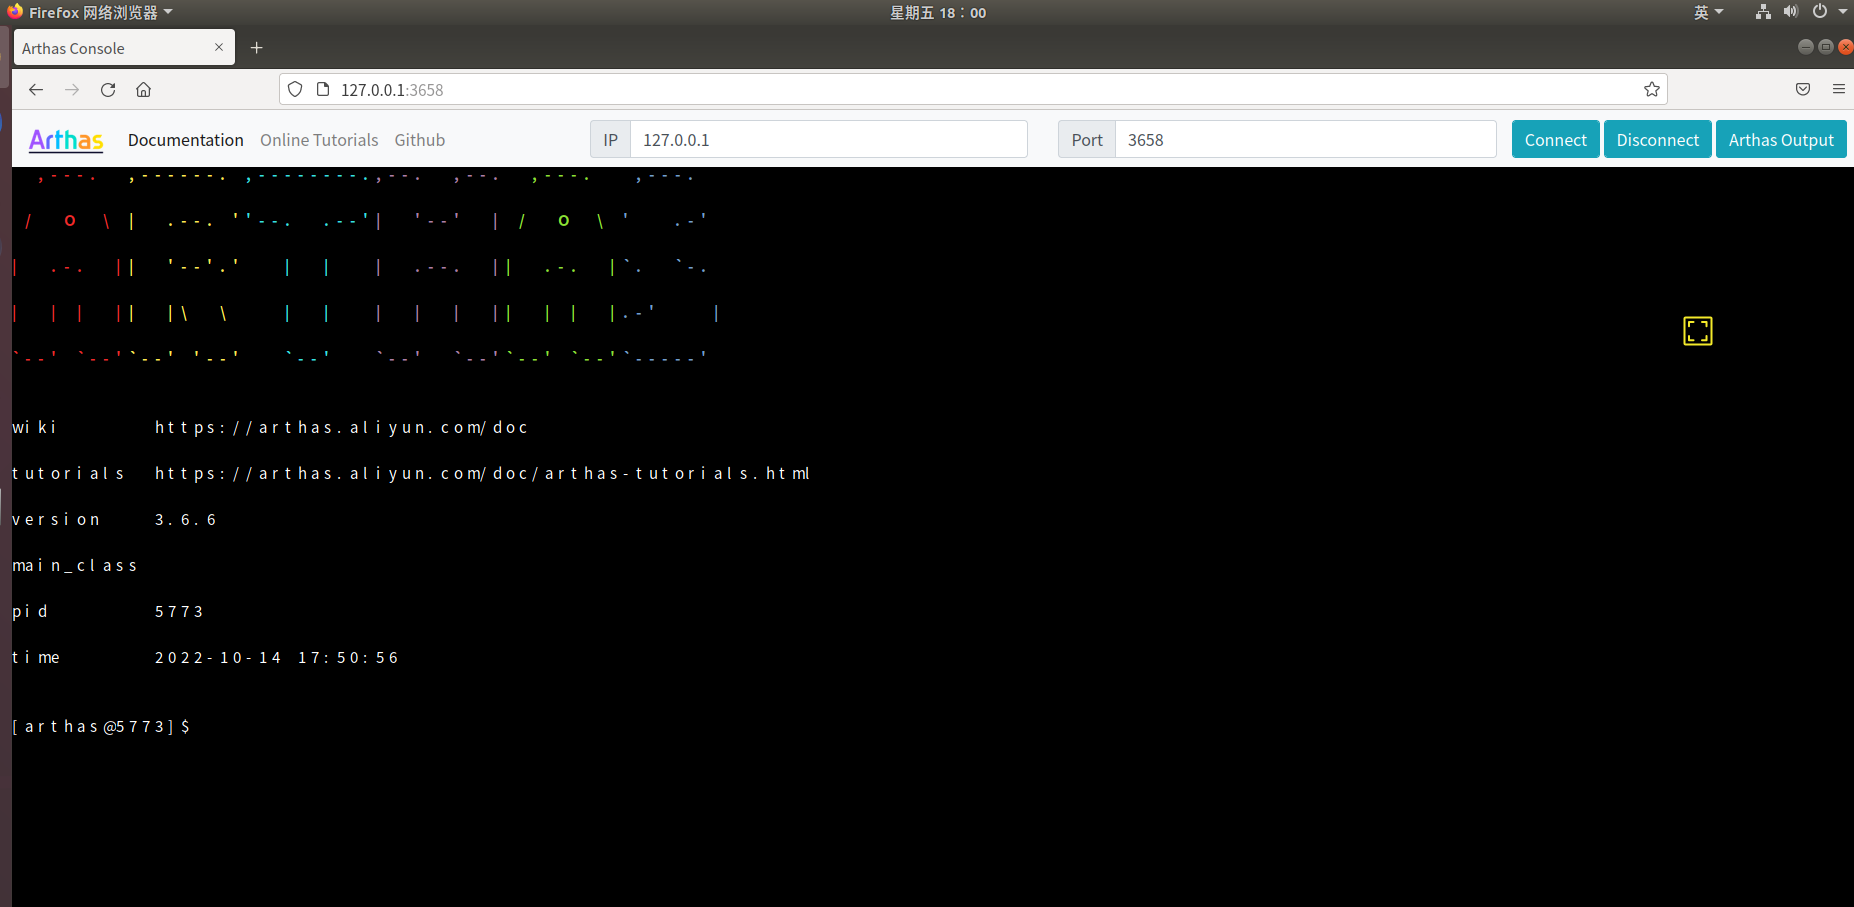Click the Disconnect button

click(1657, 140)
